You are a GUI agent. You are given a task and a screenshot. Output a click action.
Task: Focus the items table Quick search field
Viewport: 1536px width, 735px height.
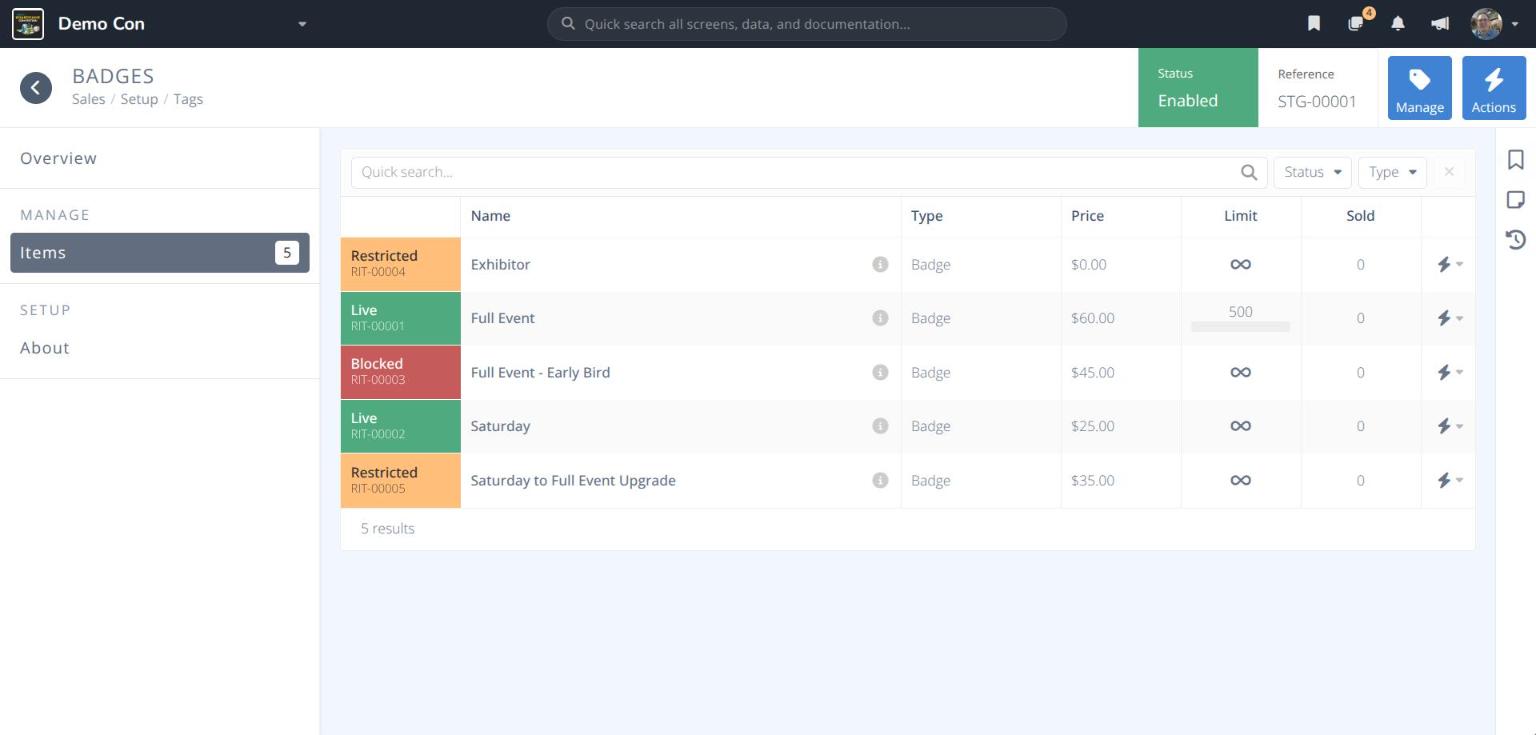click(x=809, y=172)
